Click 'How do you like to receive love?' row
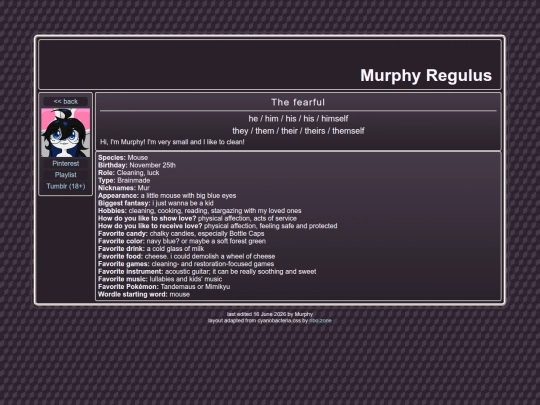Screen dimensions: 540x405 [218, 226]
